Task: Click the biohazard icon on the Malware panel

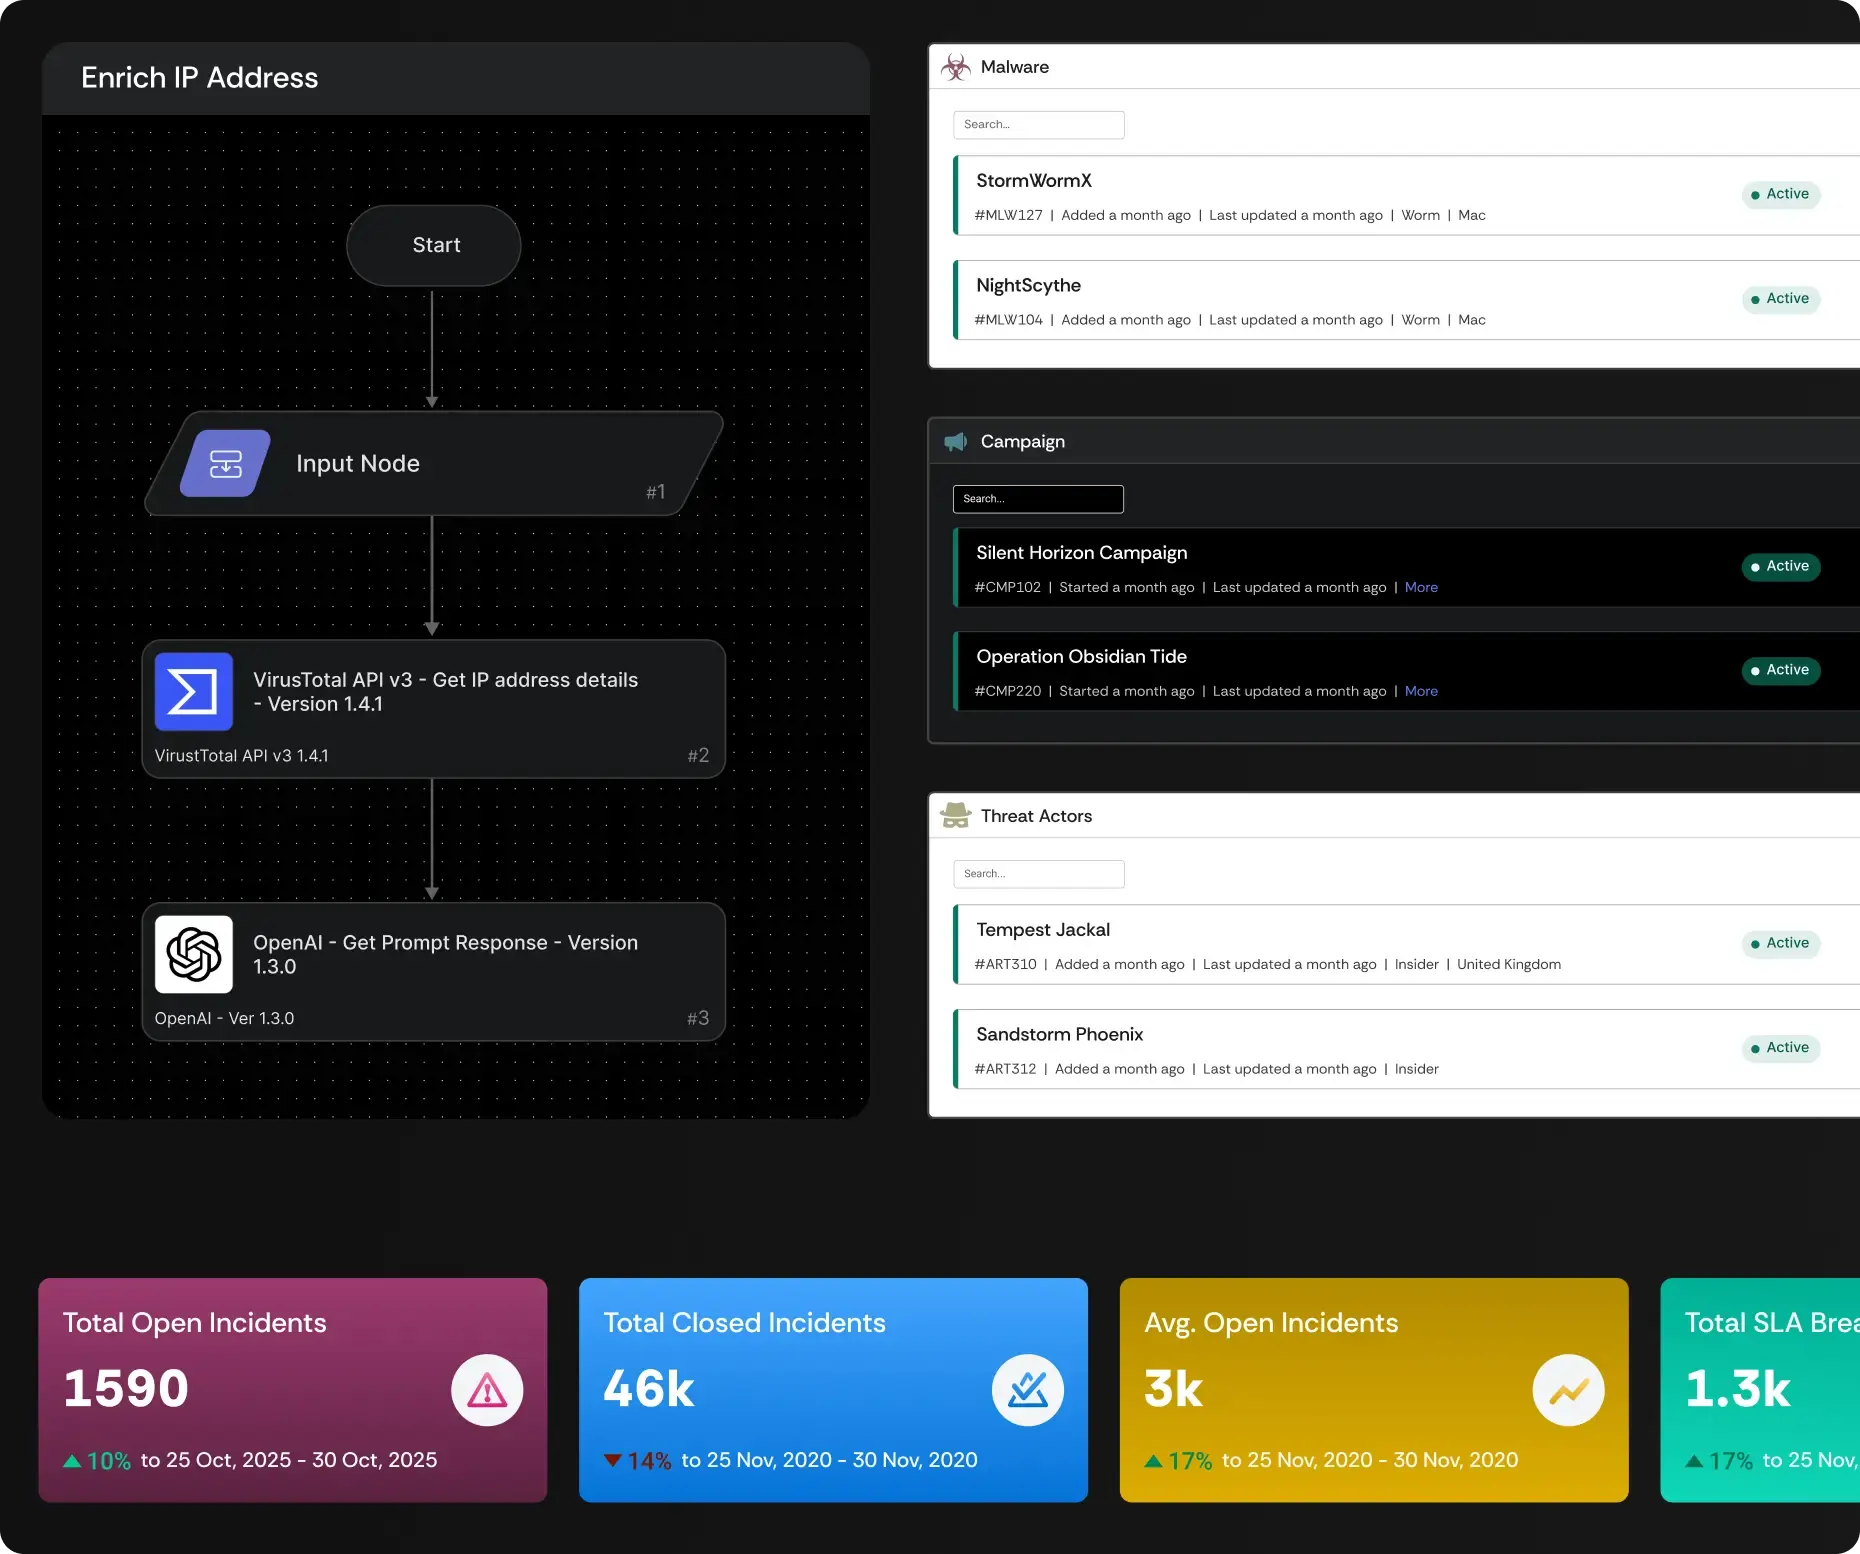Action: tap(956, 66)
